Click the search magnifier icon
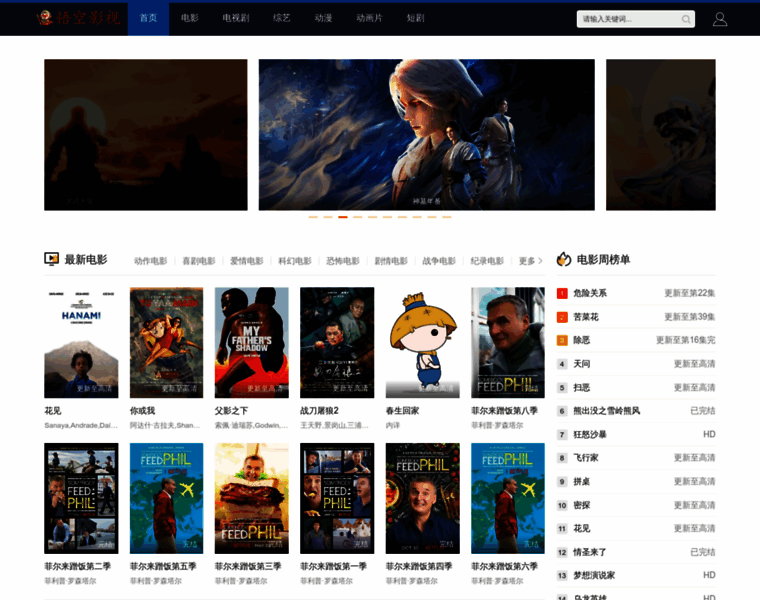Screen dimensions: 760x600 tap(686, 19)
